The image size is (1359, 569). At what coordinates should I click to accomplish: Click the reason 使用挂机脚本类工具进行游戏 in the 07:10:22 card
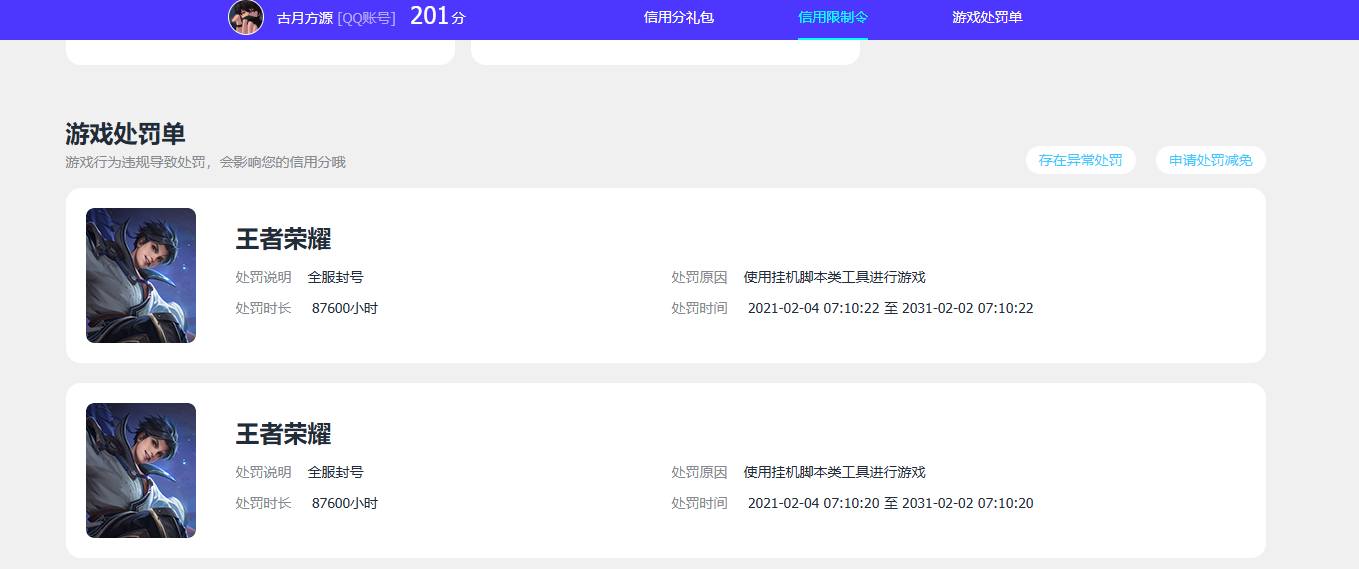[x=835, y=277]
